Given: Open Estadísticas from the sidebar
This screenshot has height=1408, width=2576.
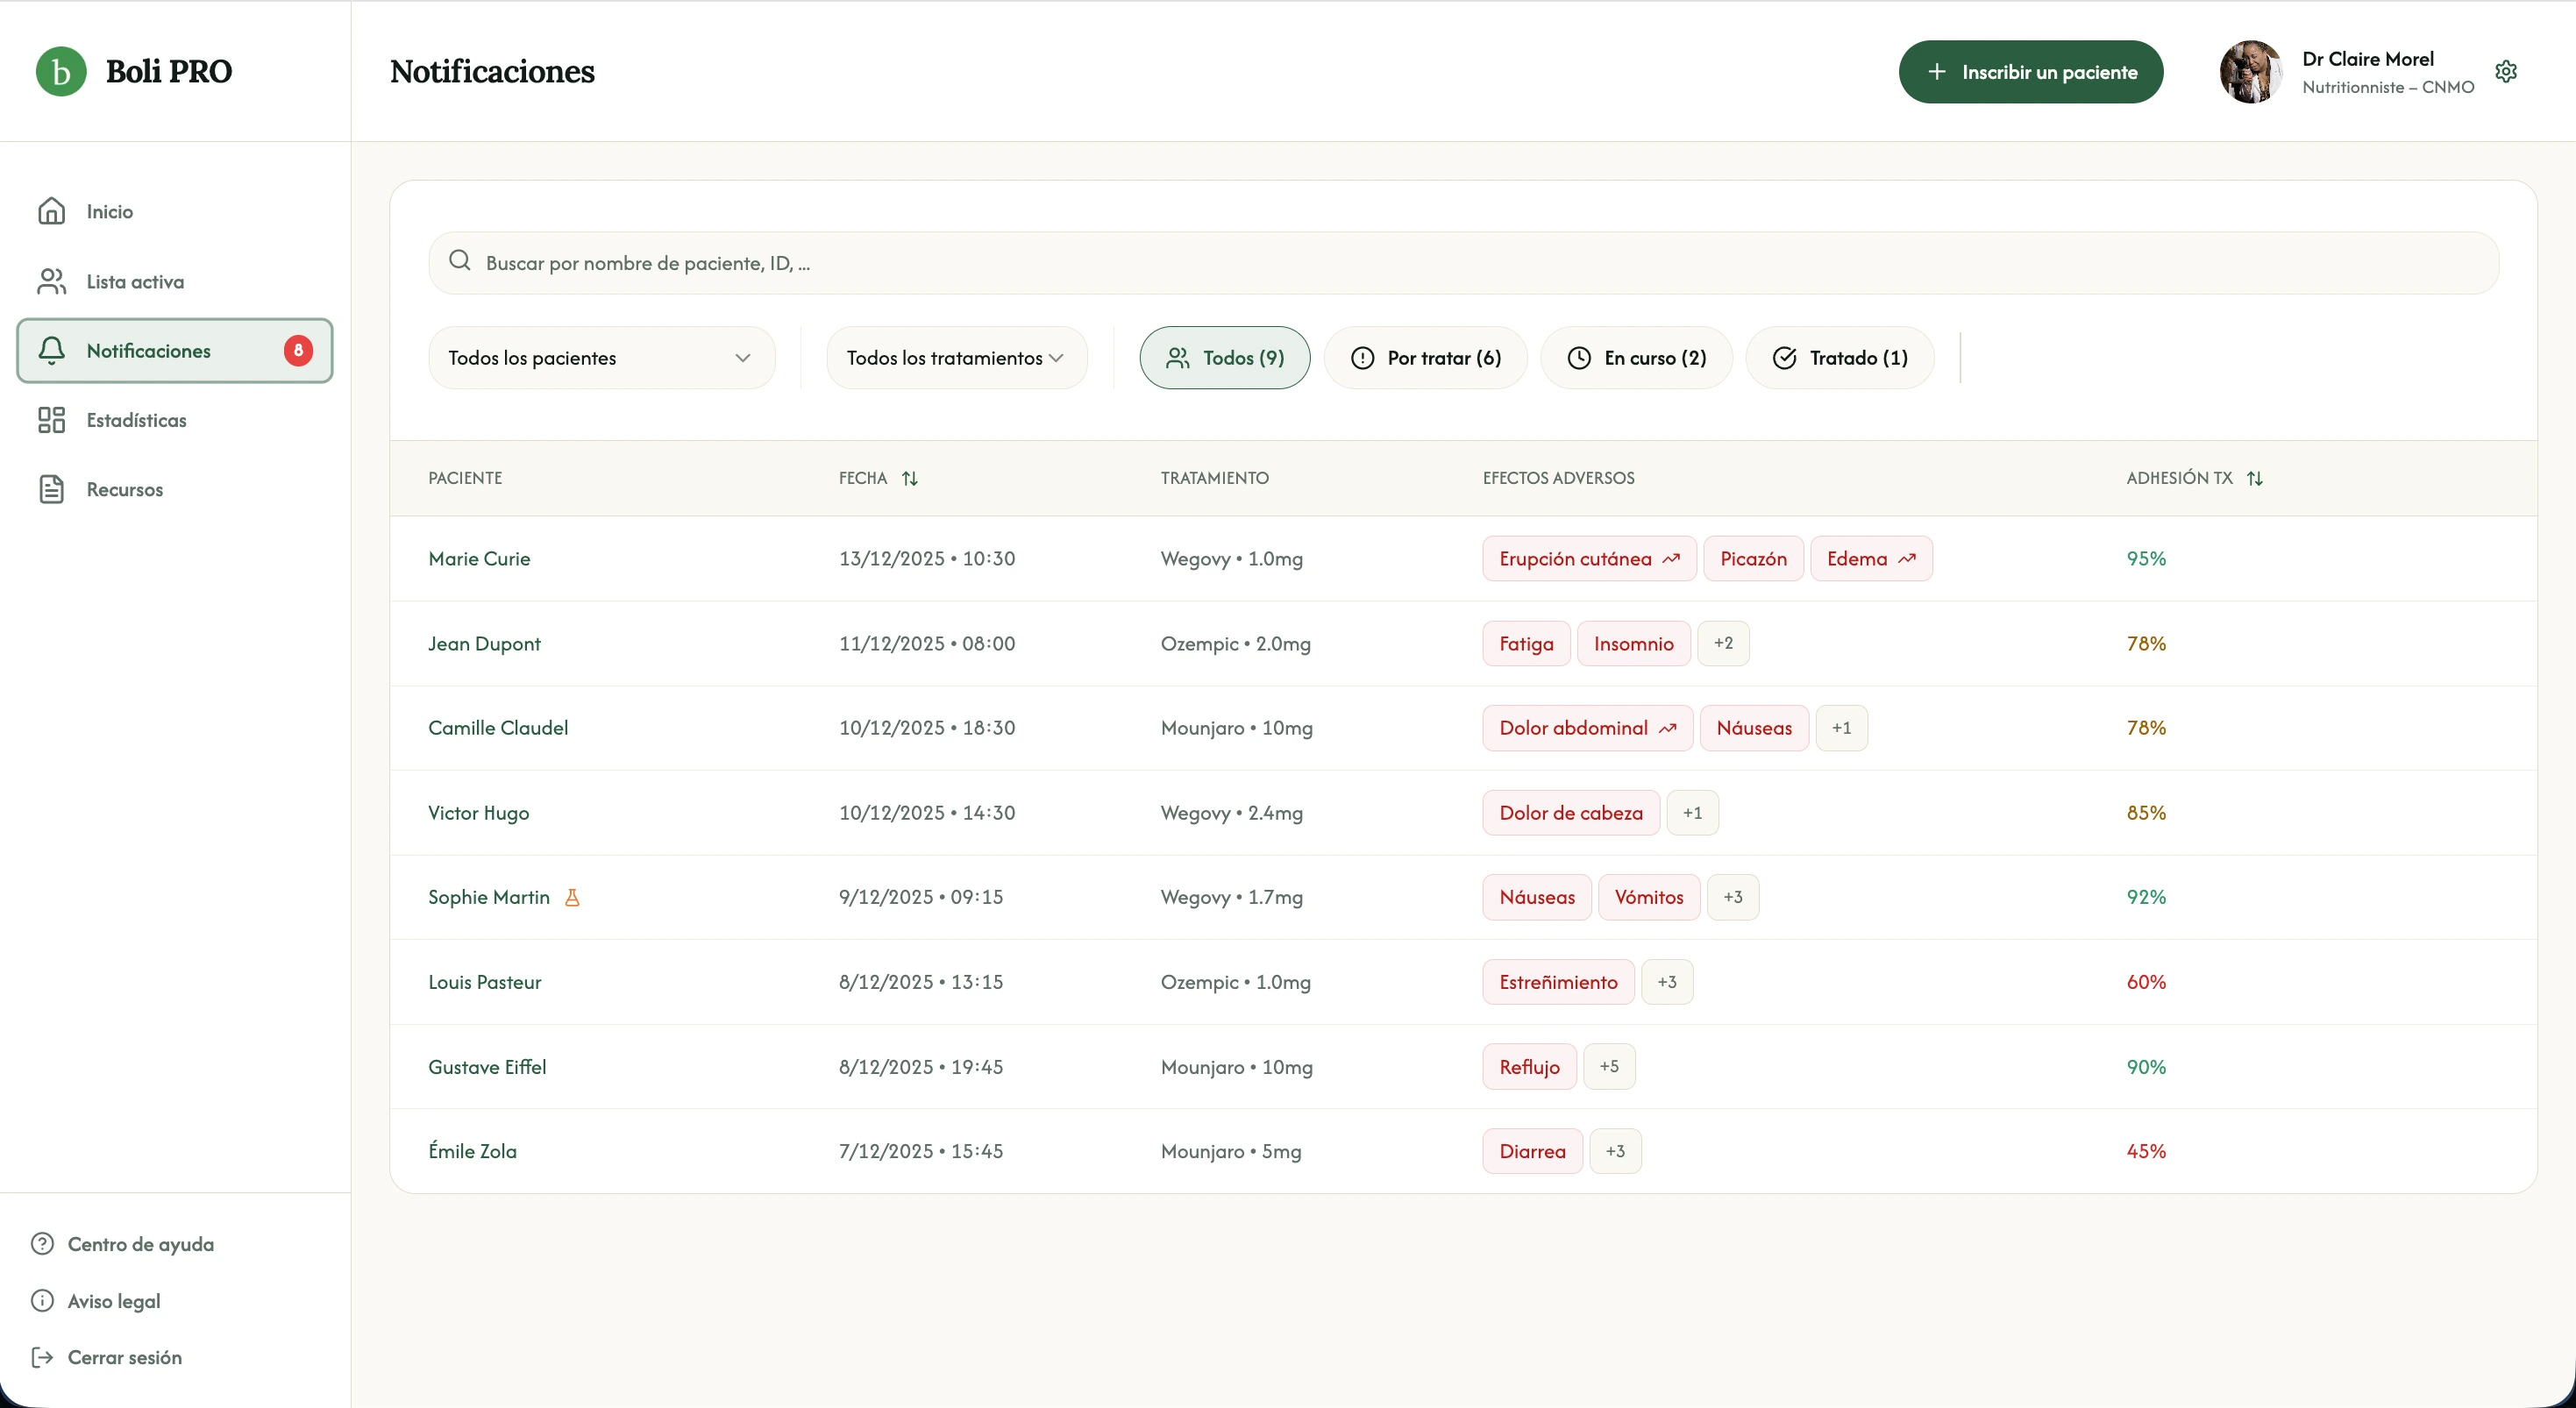Looking at the screenshot, I should pyautogui.click(x=136, y=420).
